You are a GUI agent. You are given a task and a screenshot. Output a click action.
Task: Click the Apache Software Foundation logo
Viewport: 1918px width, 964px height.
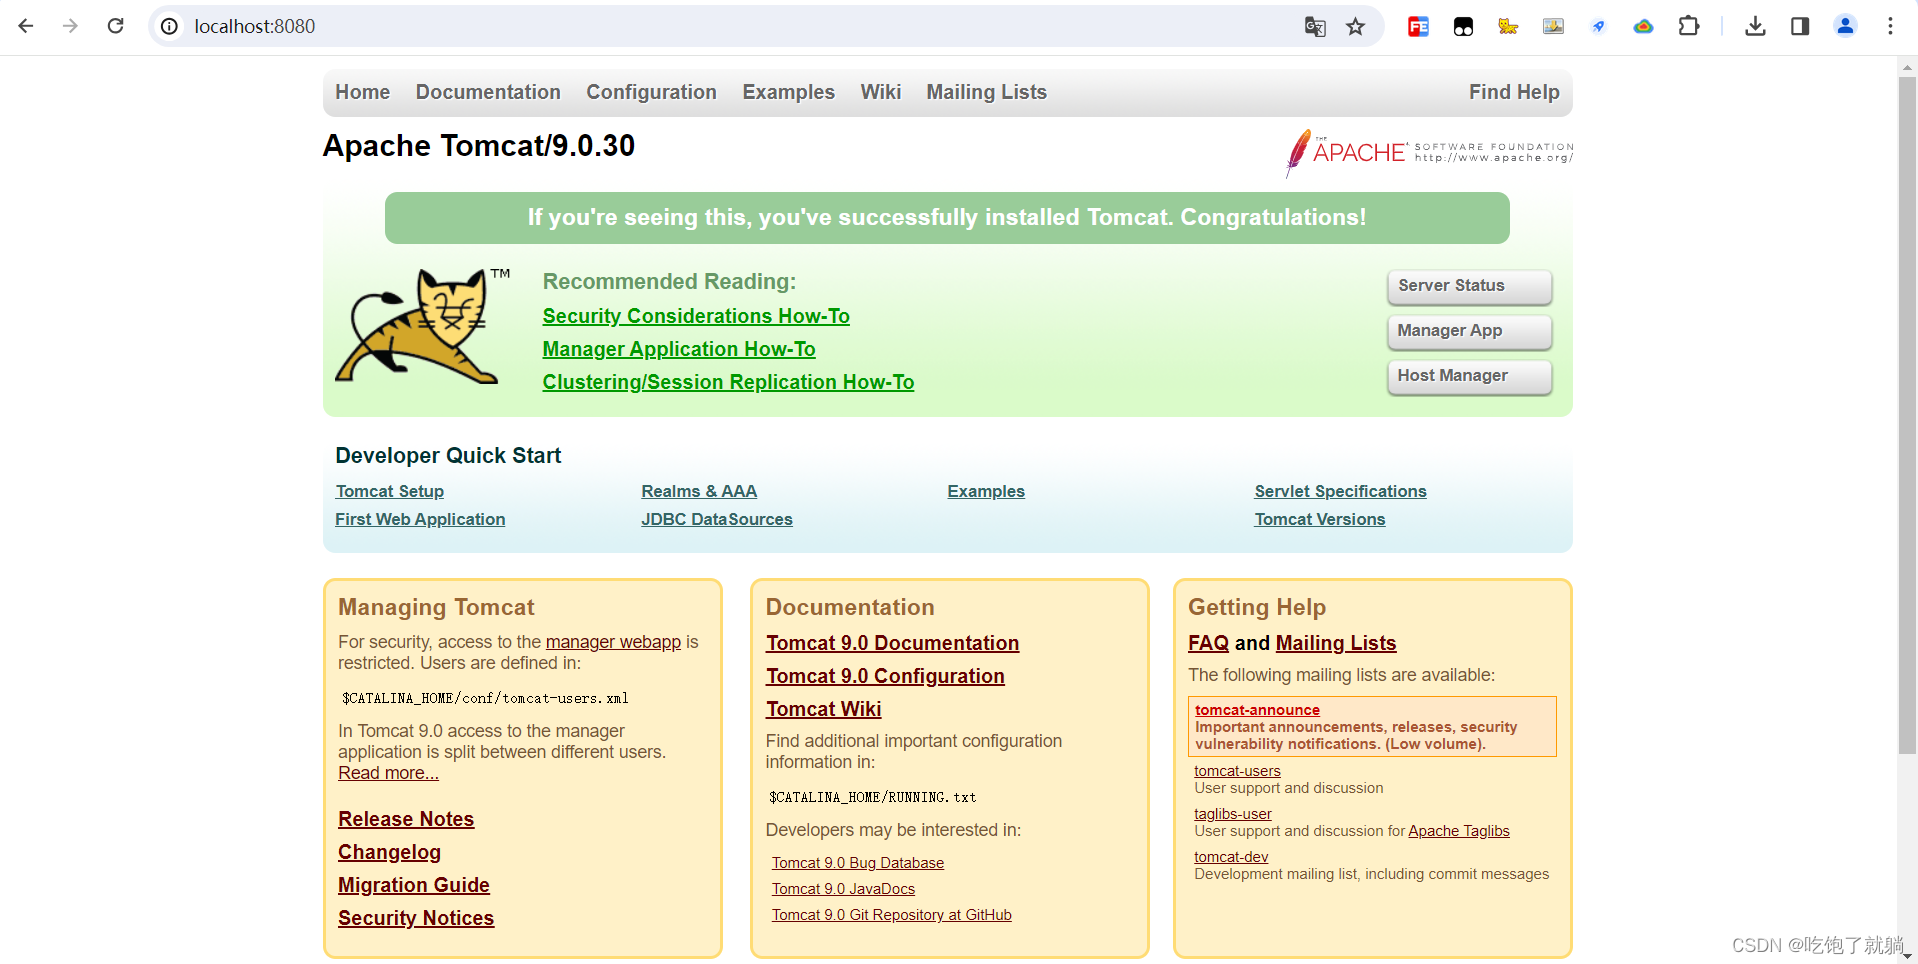pos(1429,153)
